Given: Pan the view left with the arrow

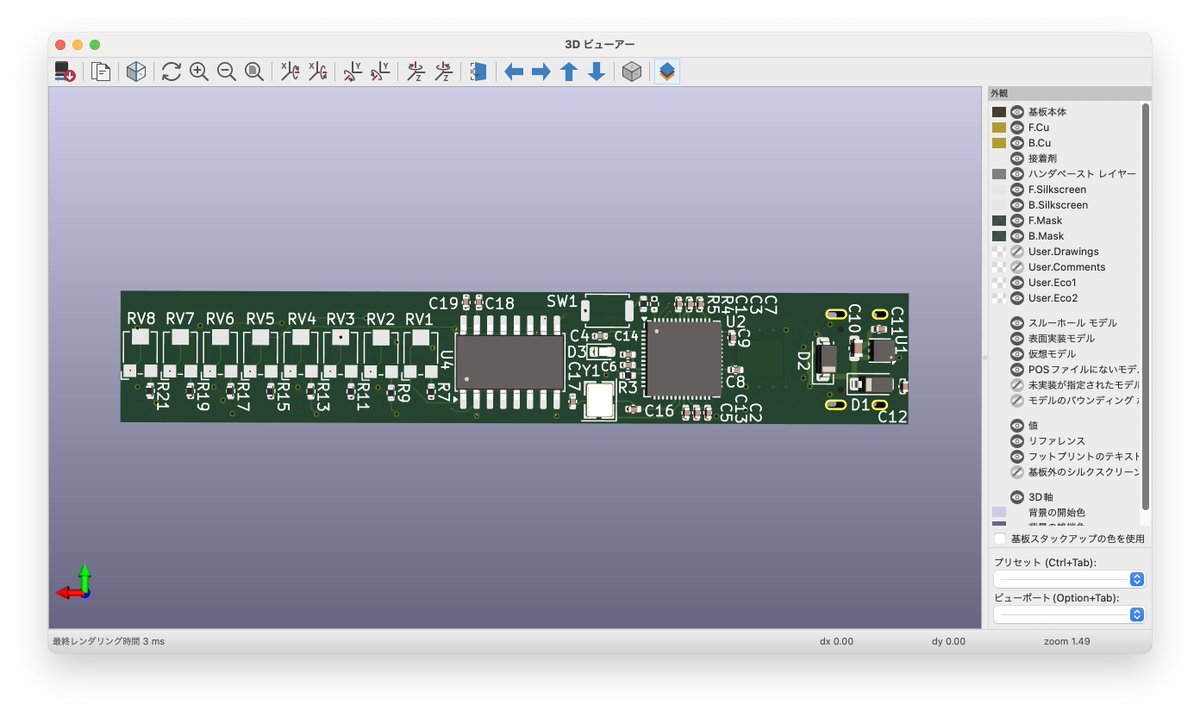Looking at the screenshot, I should click(x=514, y=71).
